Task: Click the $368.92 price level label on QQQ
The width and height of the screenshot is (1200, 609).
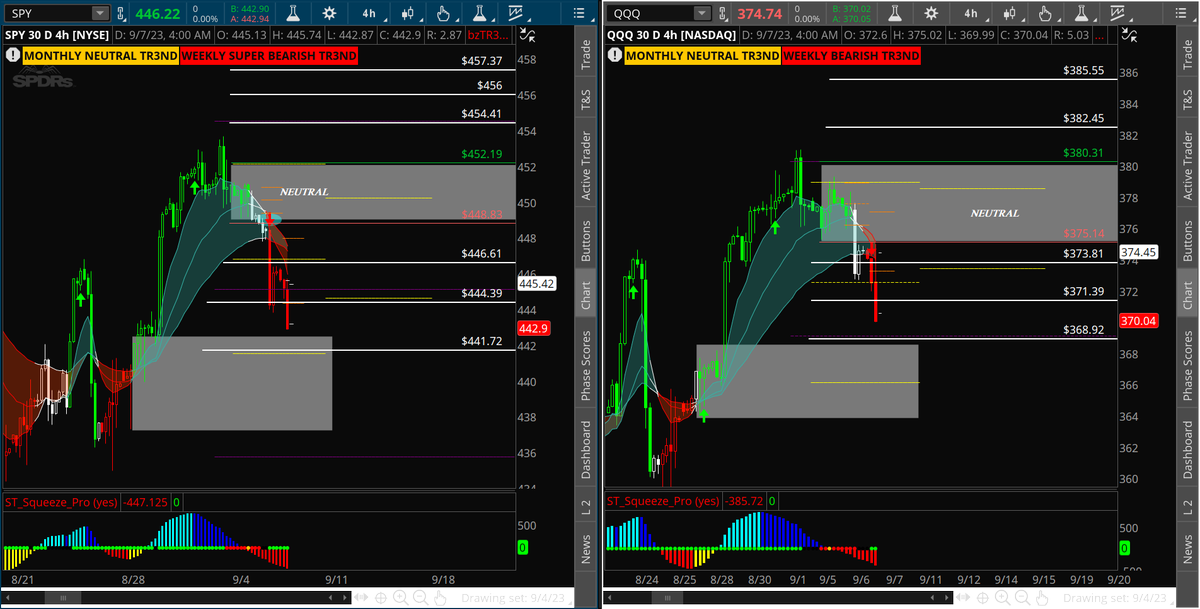Action: tap(1083, 329)
